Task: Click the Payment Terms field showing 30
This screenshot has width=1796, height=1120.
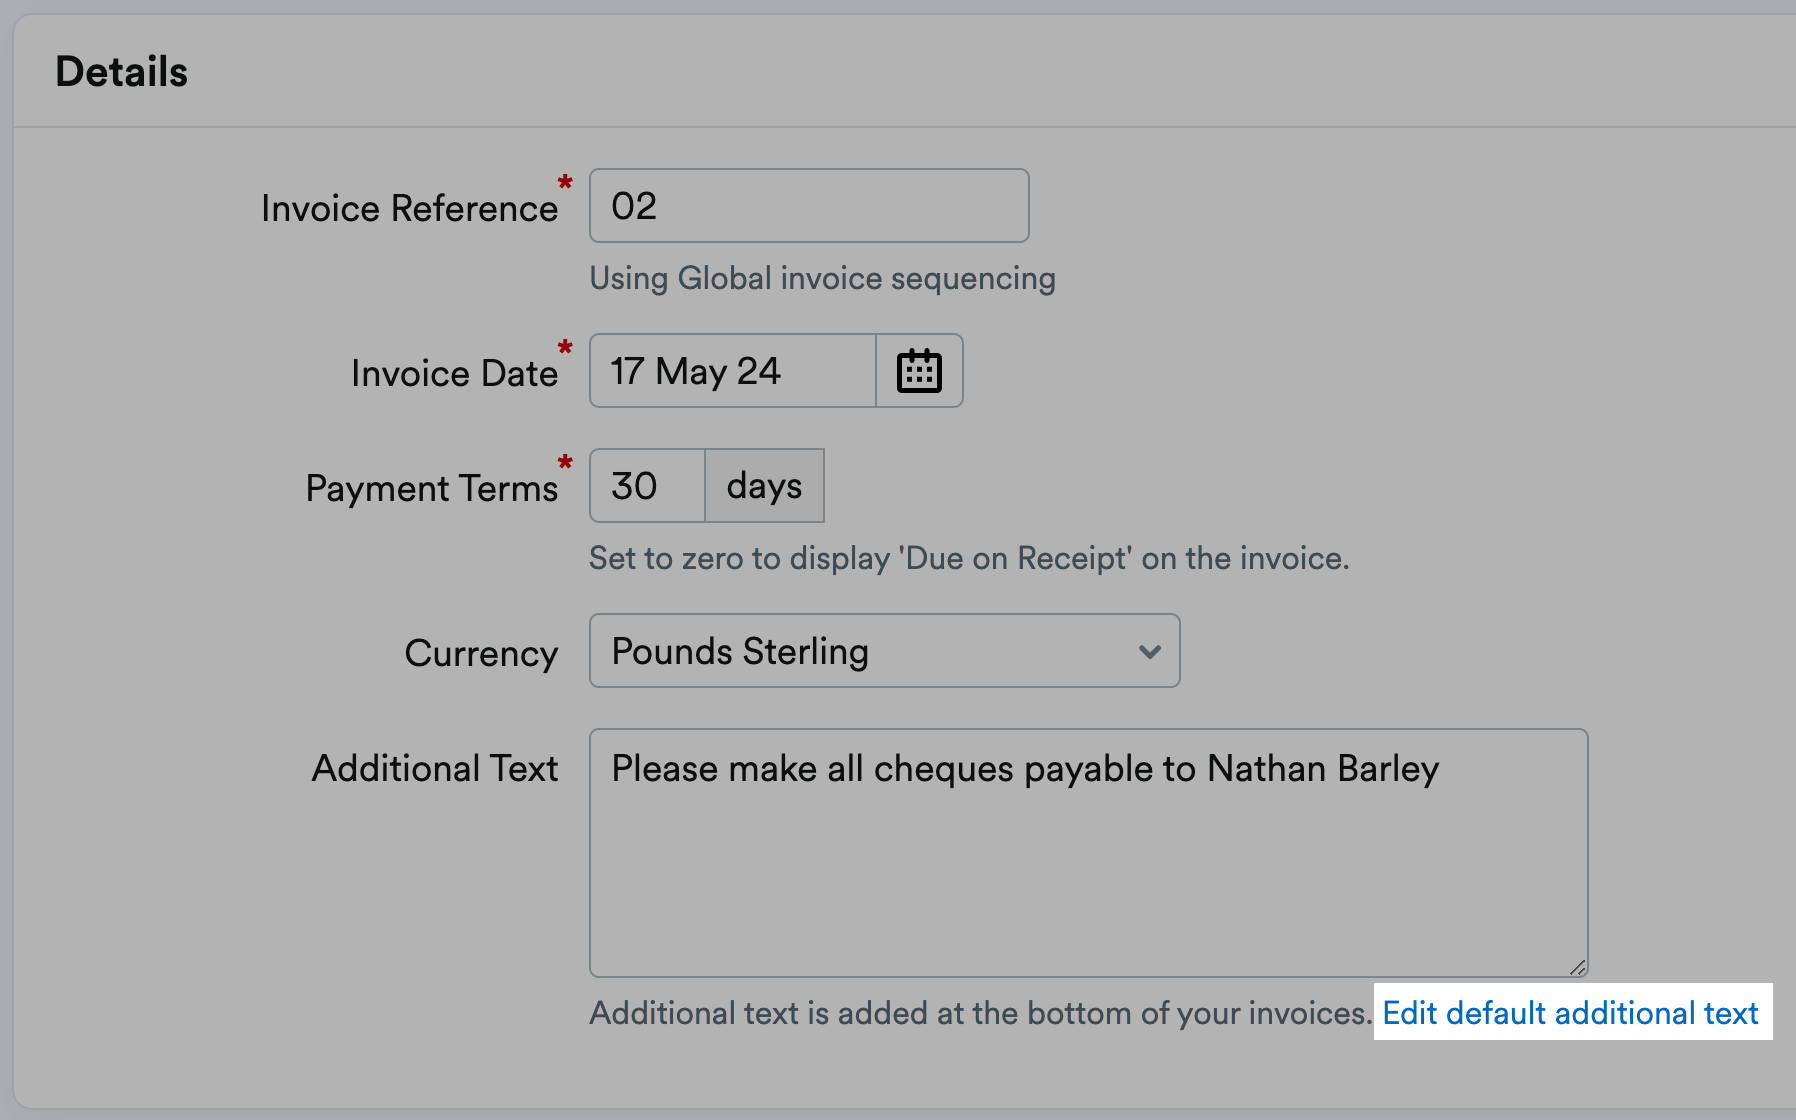Action: click(648, 486)
